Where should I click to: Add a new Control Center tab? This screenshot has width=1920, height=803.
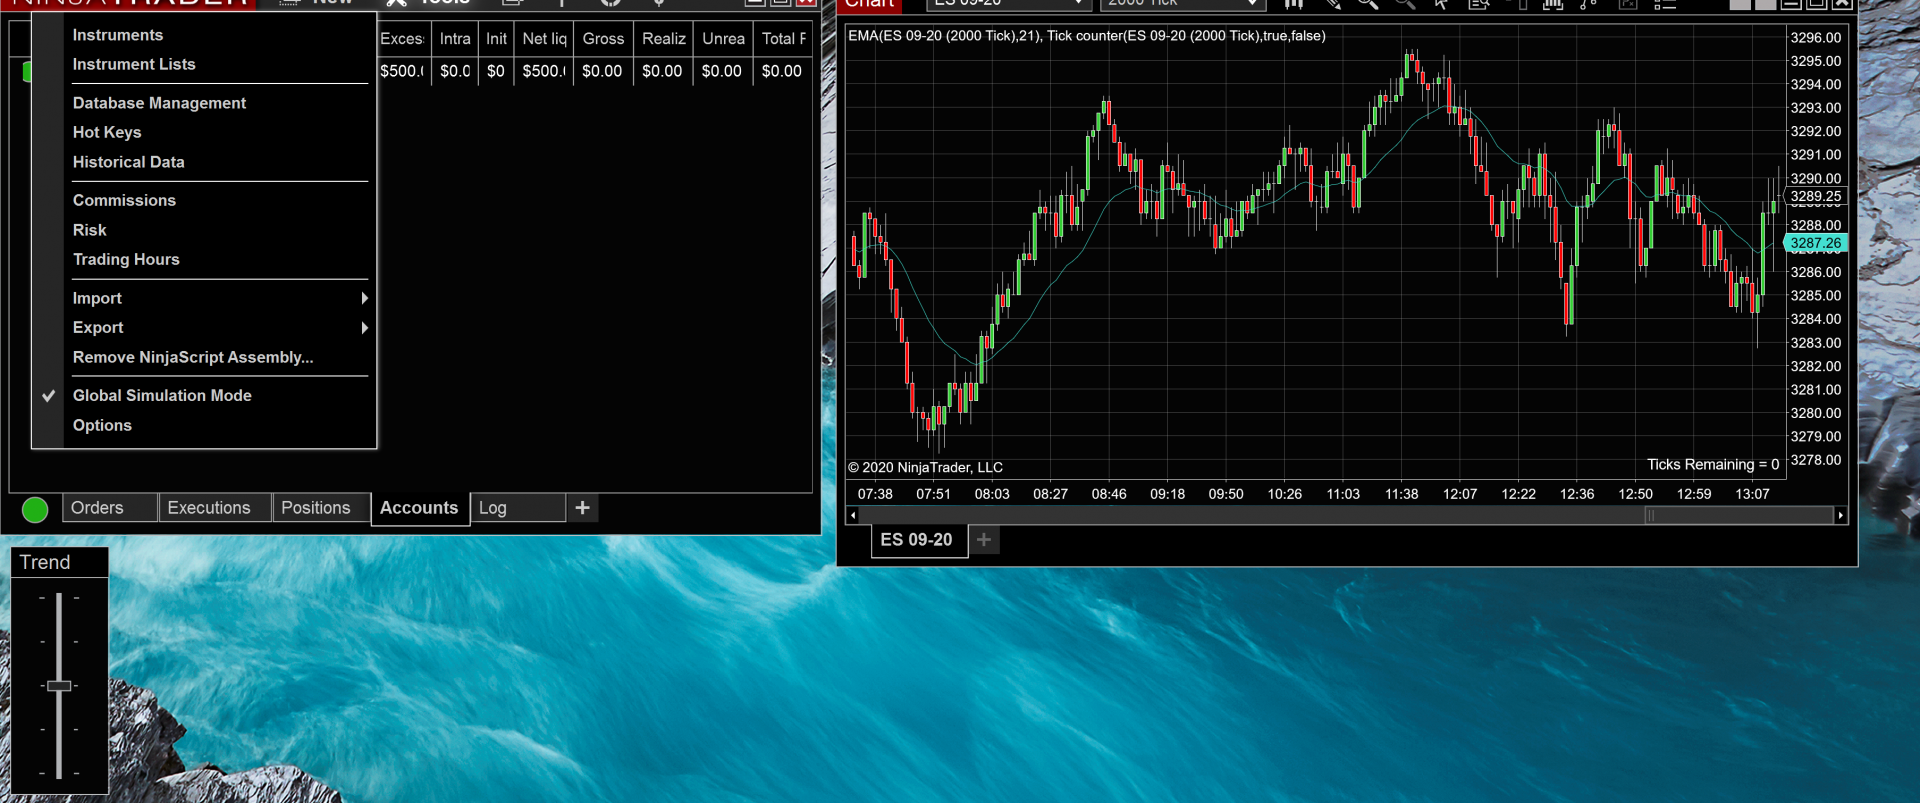coord(583,508)
